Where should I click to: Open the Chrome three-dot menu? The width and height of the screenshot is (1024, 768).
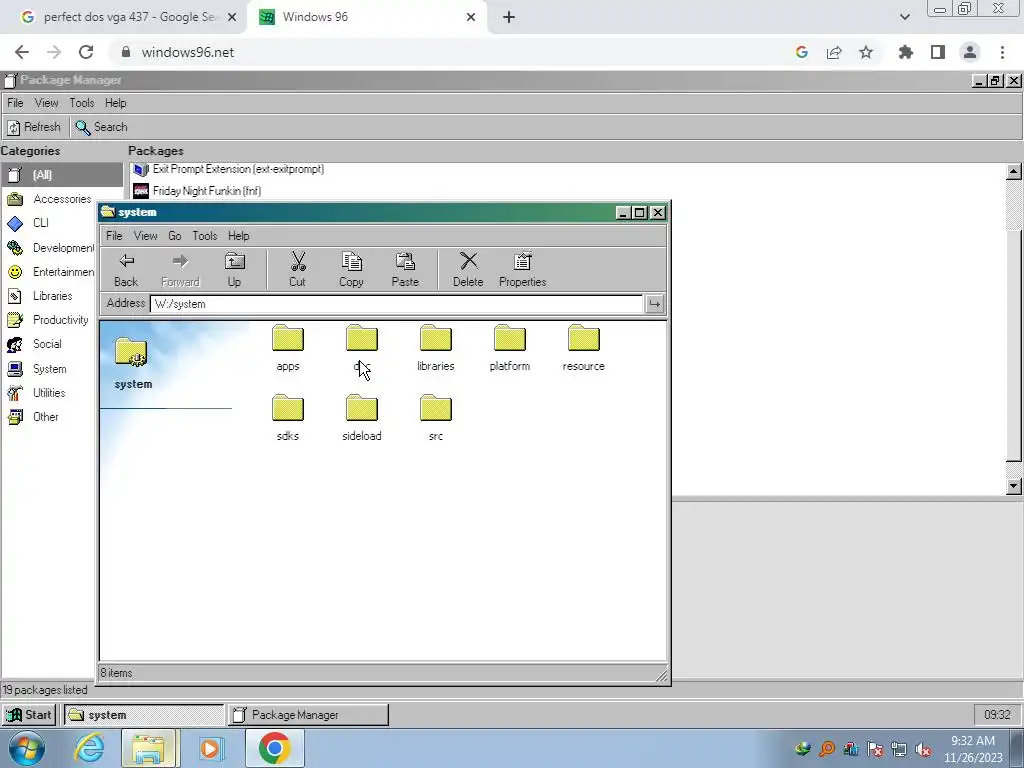[1002, 52]
